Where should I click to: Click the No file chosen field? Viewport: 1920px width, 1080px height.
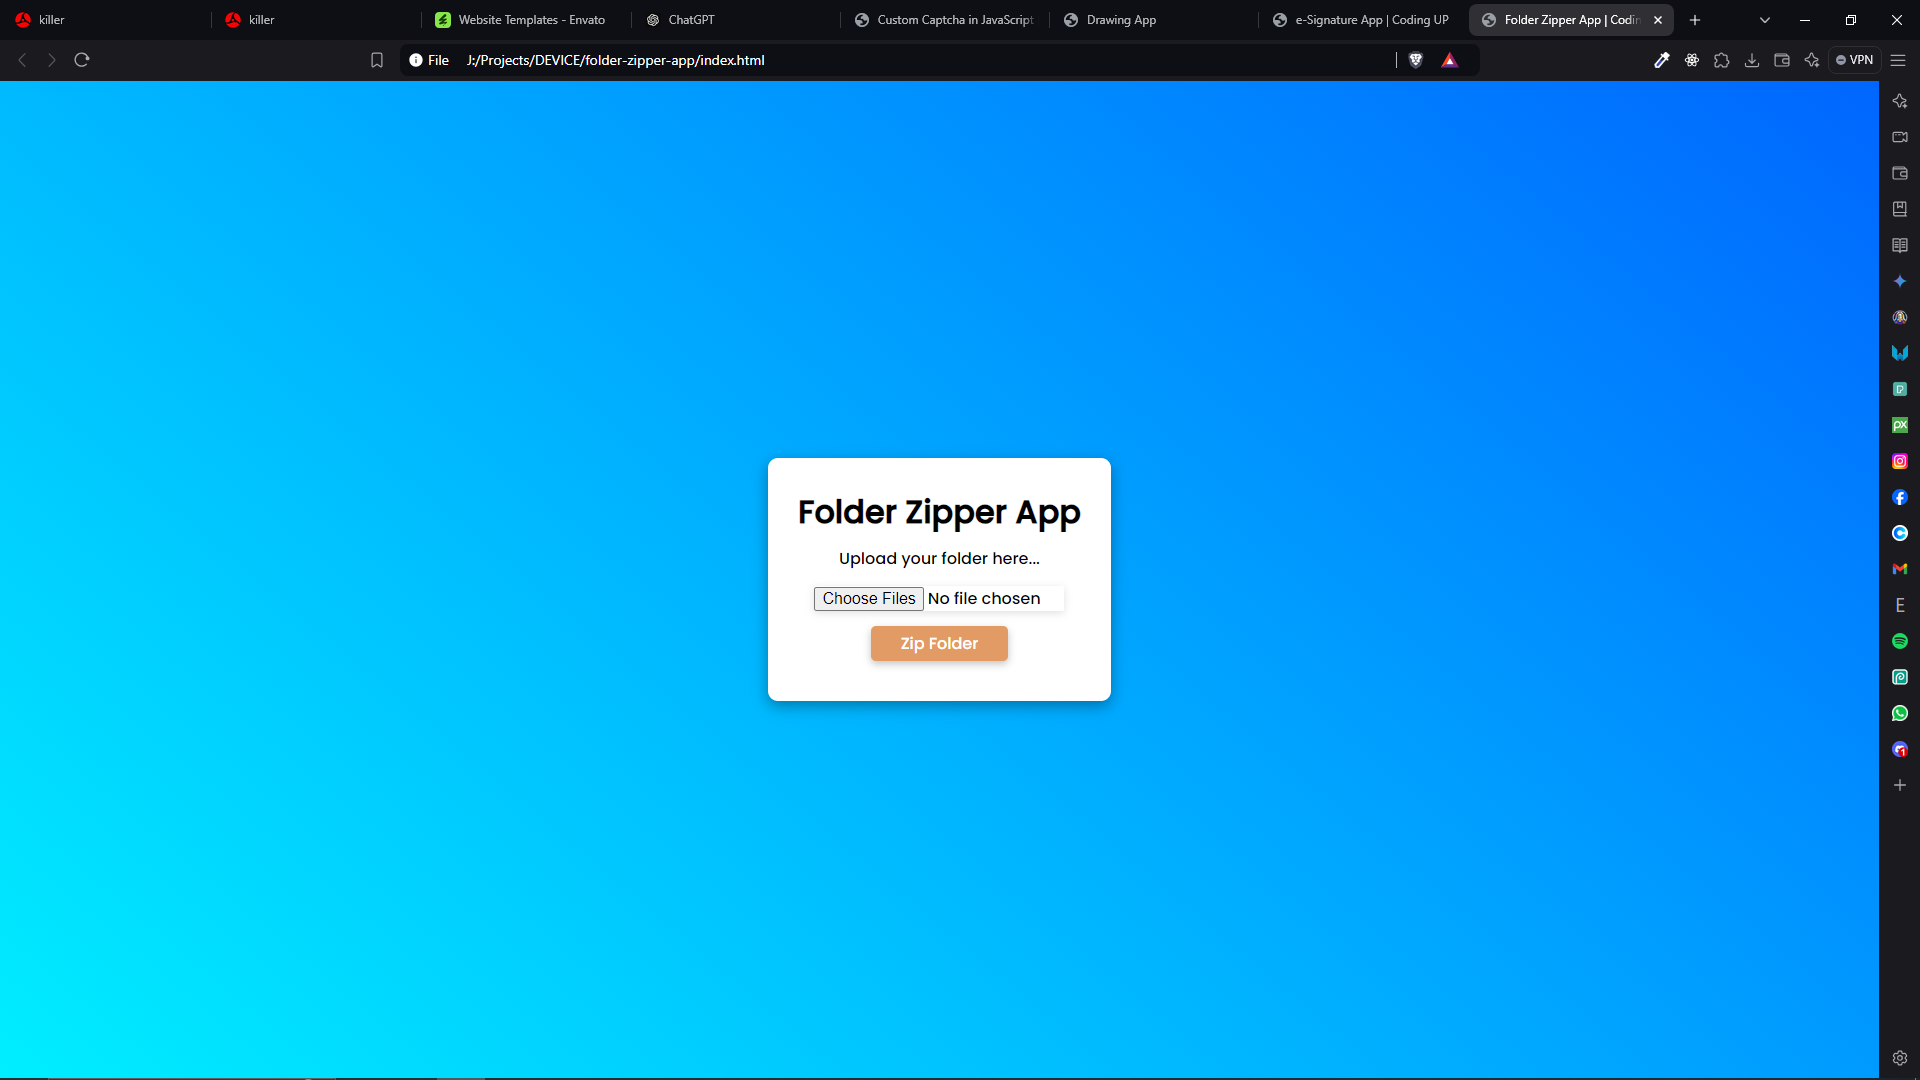(x=984, y=598)
